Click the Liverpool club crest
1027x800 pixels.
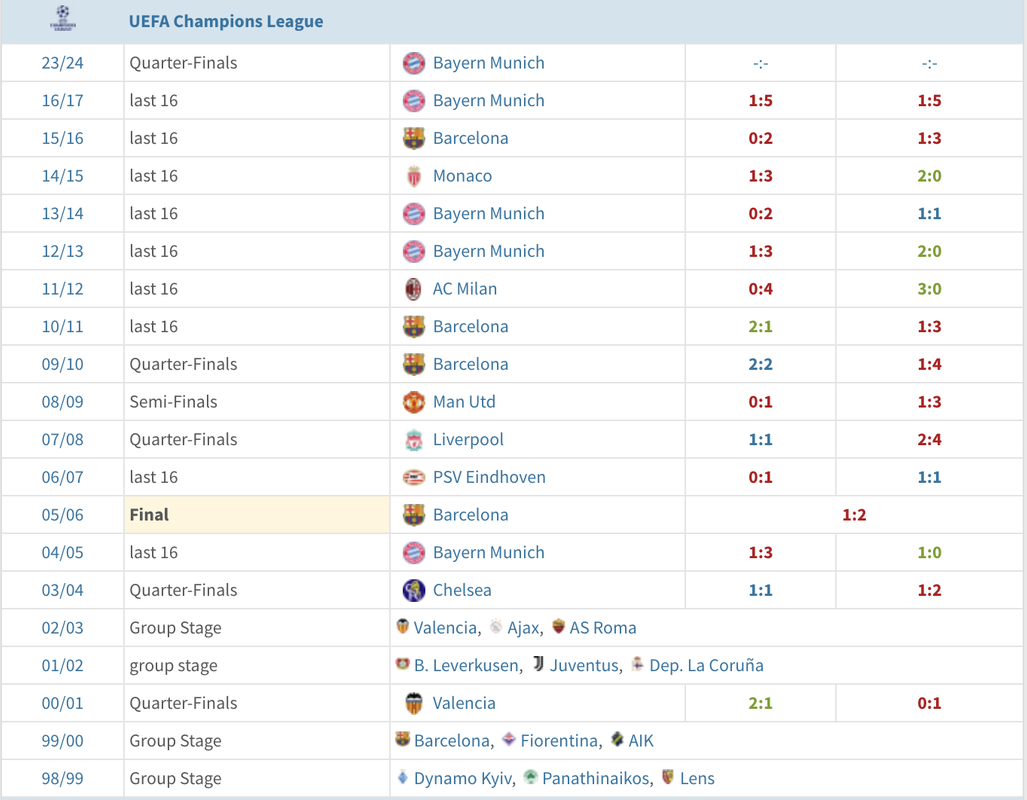point(413,440)
